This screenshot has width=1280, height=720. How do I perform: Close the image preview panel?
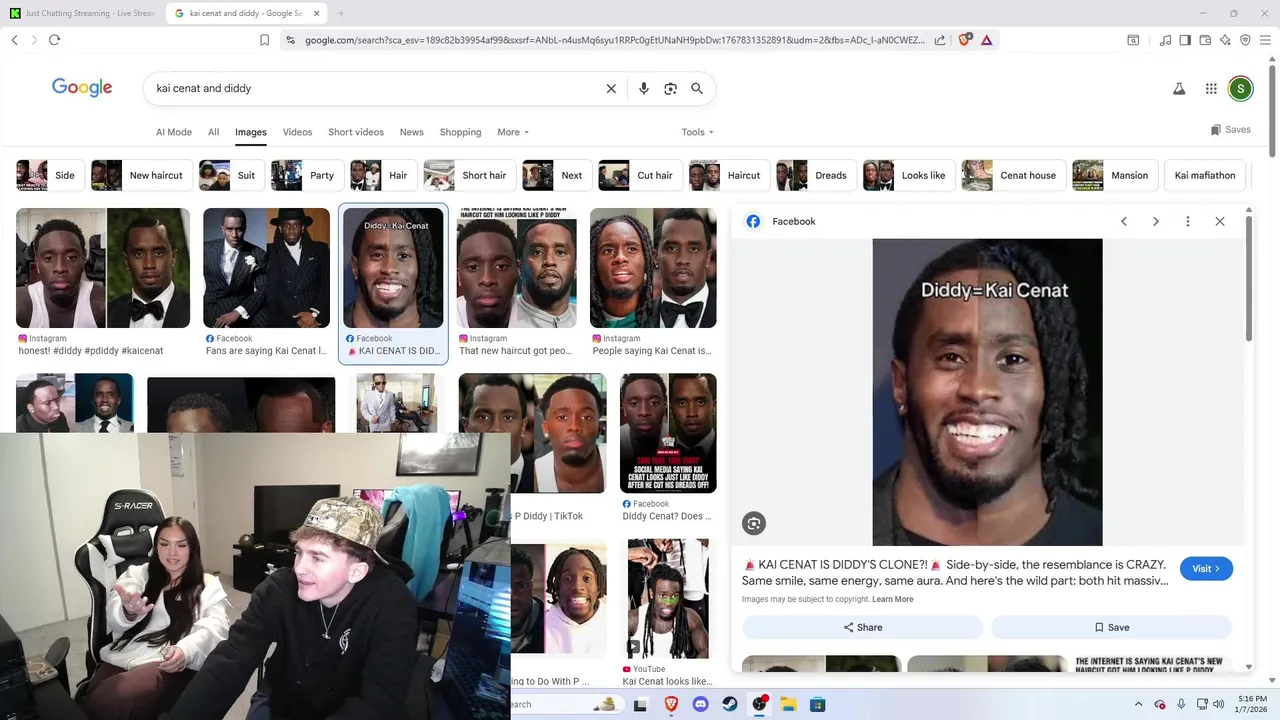click(x=1220, y=221)
